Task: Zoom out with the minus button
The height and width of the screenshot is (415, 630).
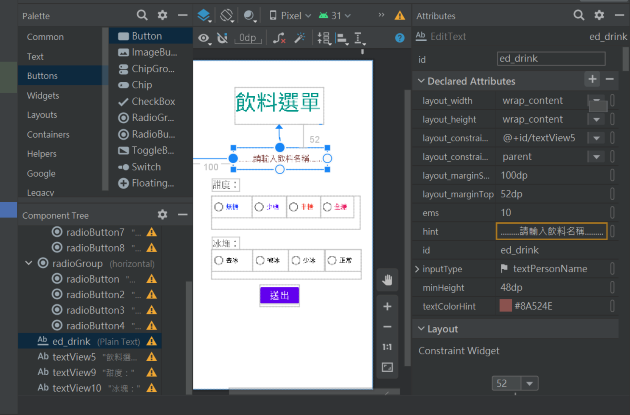Action: [387, 327]
